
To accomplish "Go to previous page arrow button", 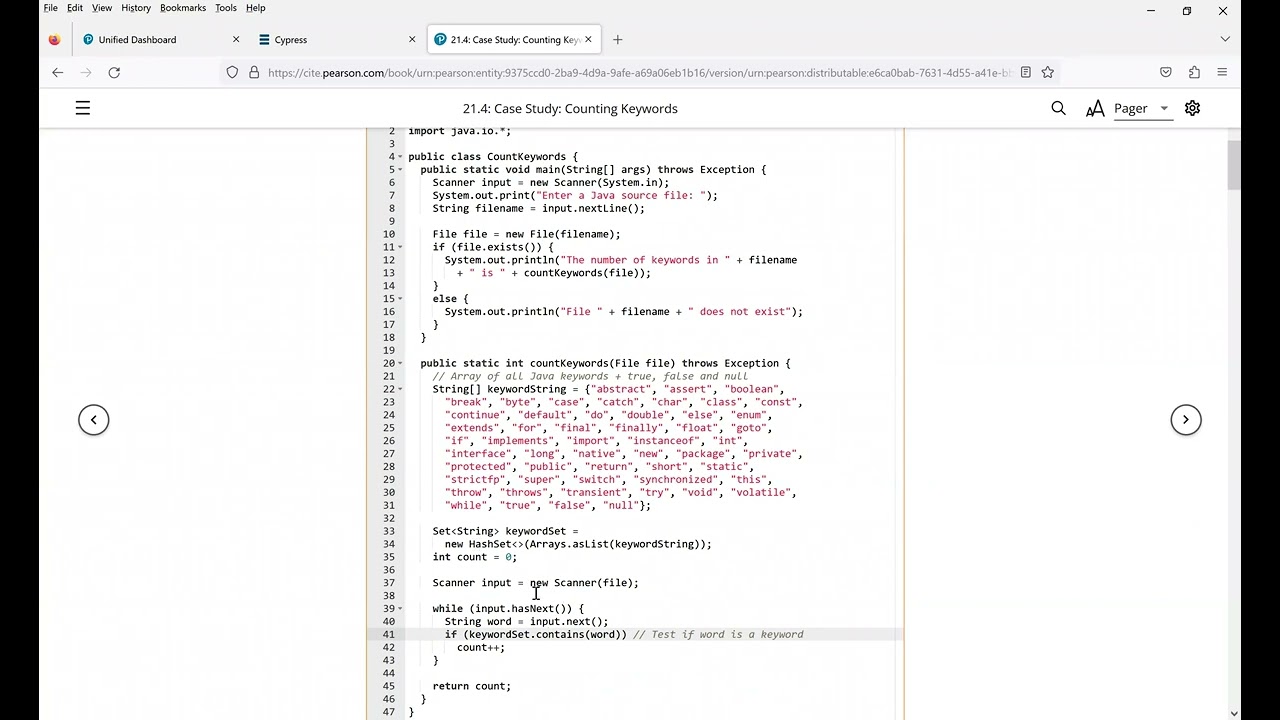I will pyautogui.click(x=94, y=420).
